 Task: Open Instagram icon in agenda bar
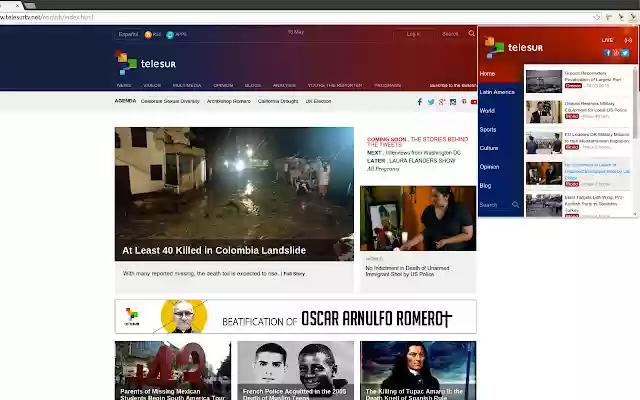[x=453, y=102]
